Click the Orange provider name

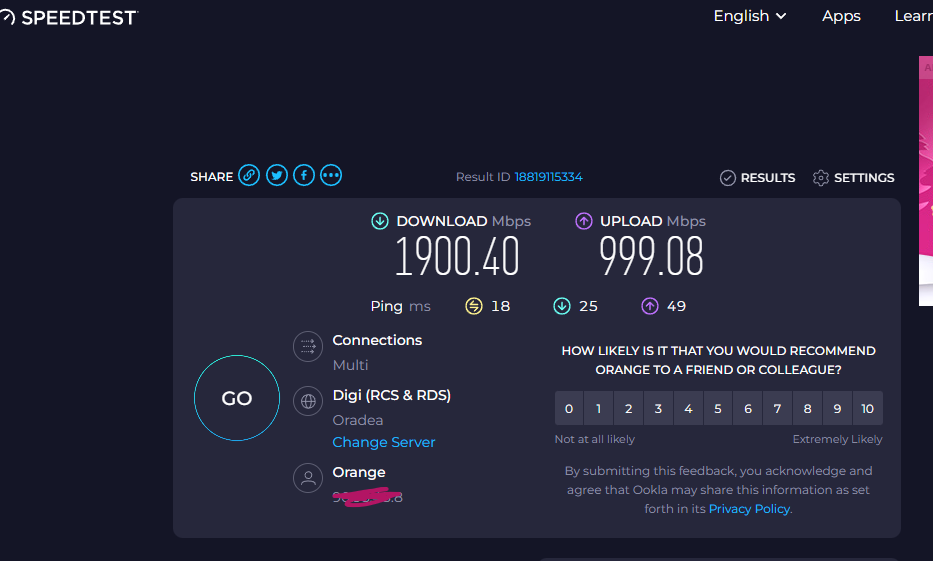(359, 472)
